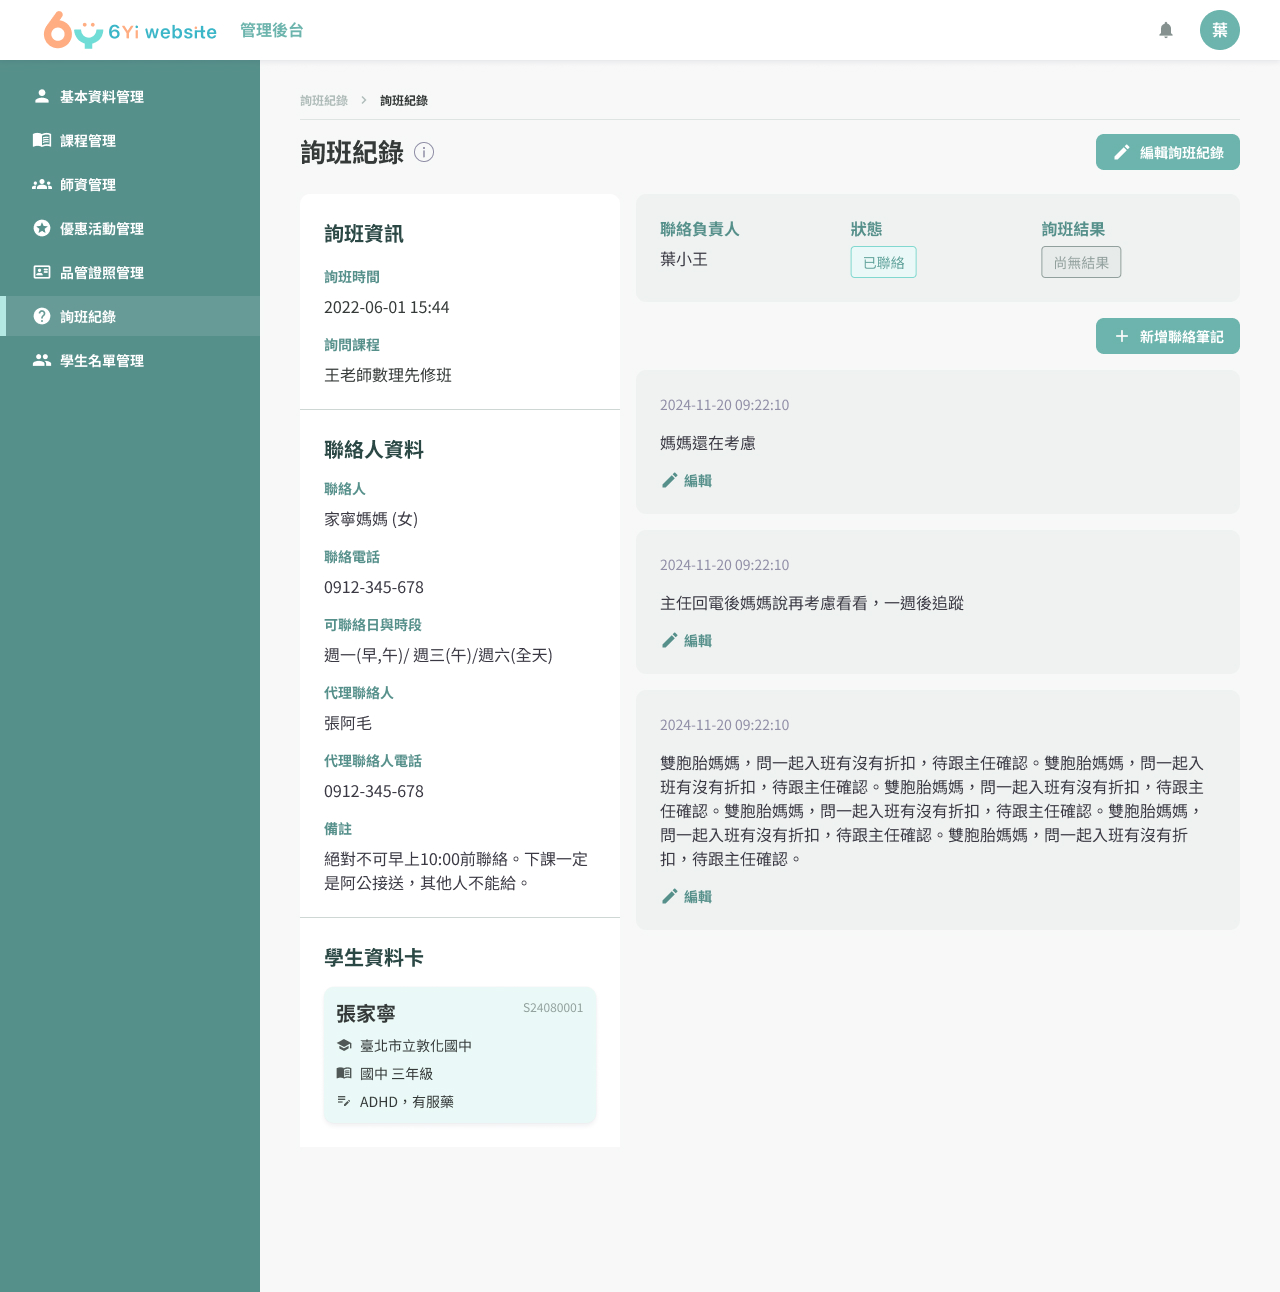Open the 葉 user avatar menu
Image resolution: width=1280 pixels, height=1292 pixels.
1220,30
